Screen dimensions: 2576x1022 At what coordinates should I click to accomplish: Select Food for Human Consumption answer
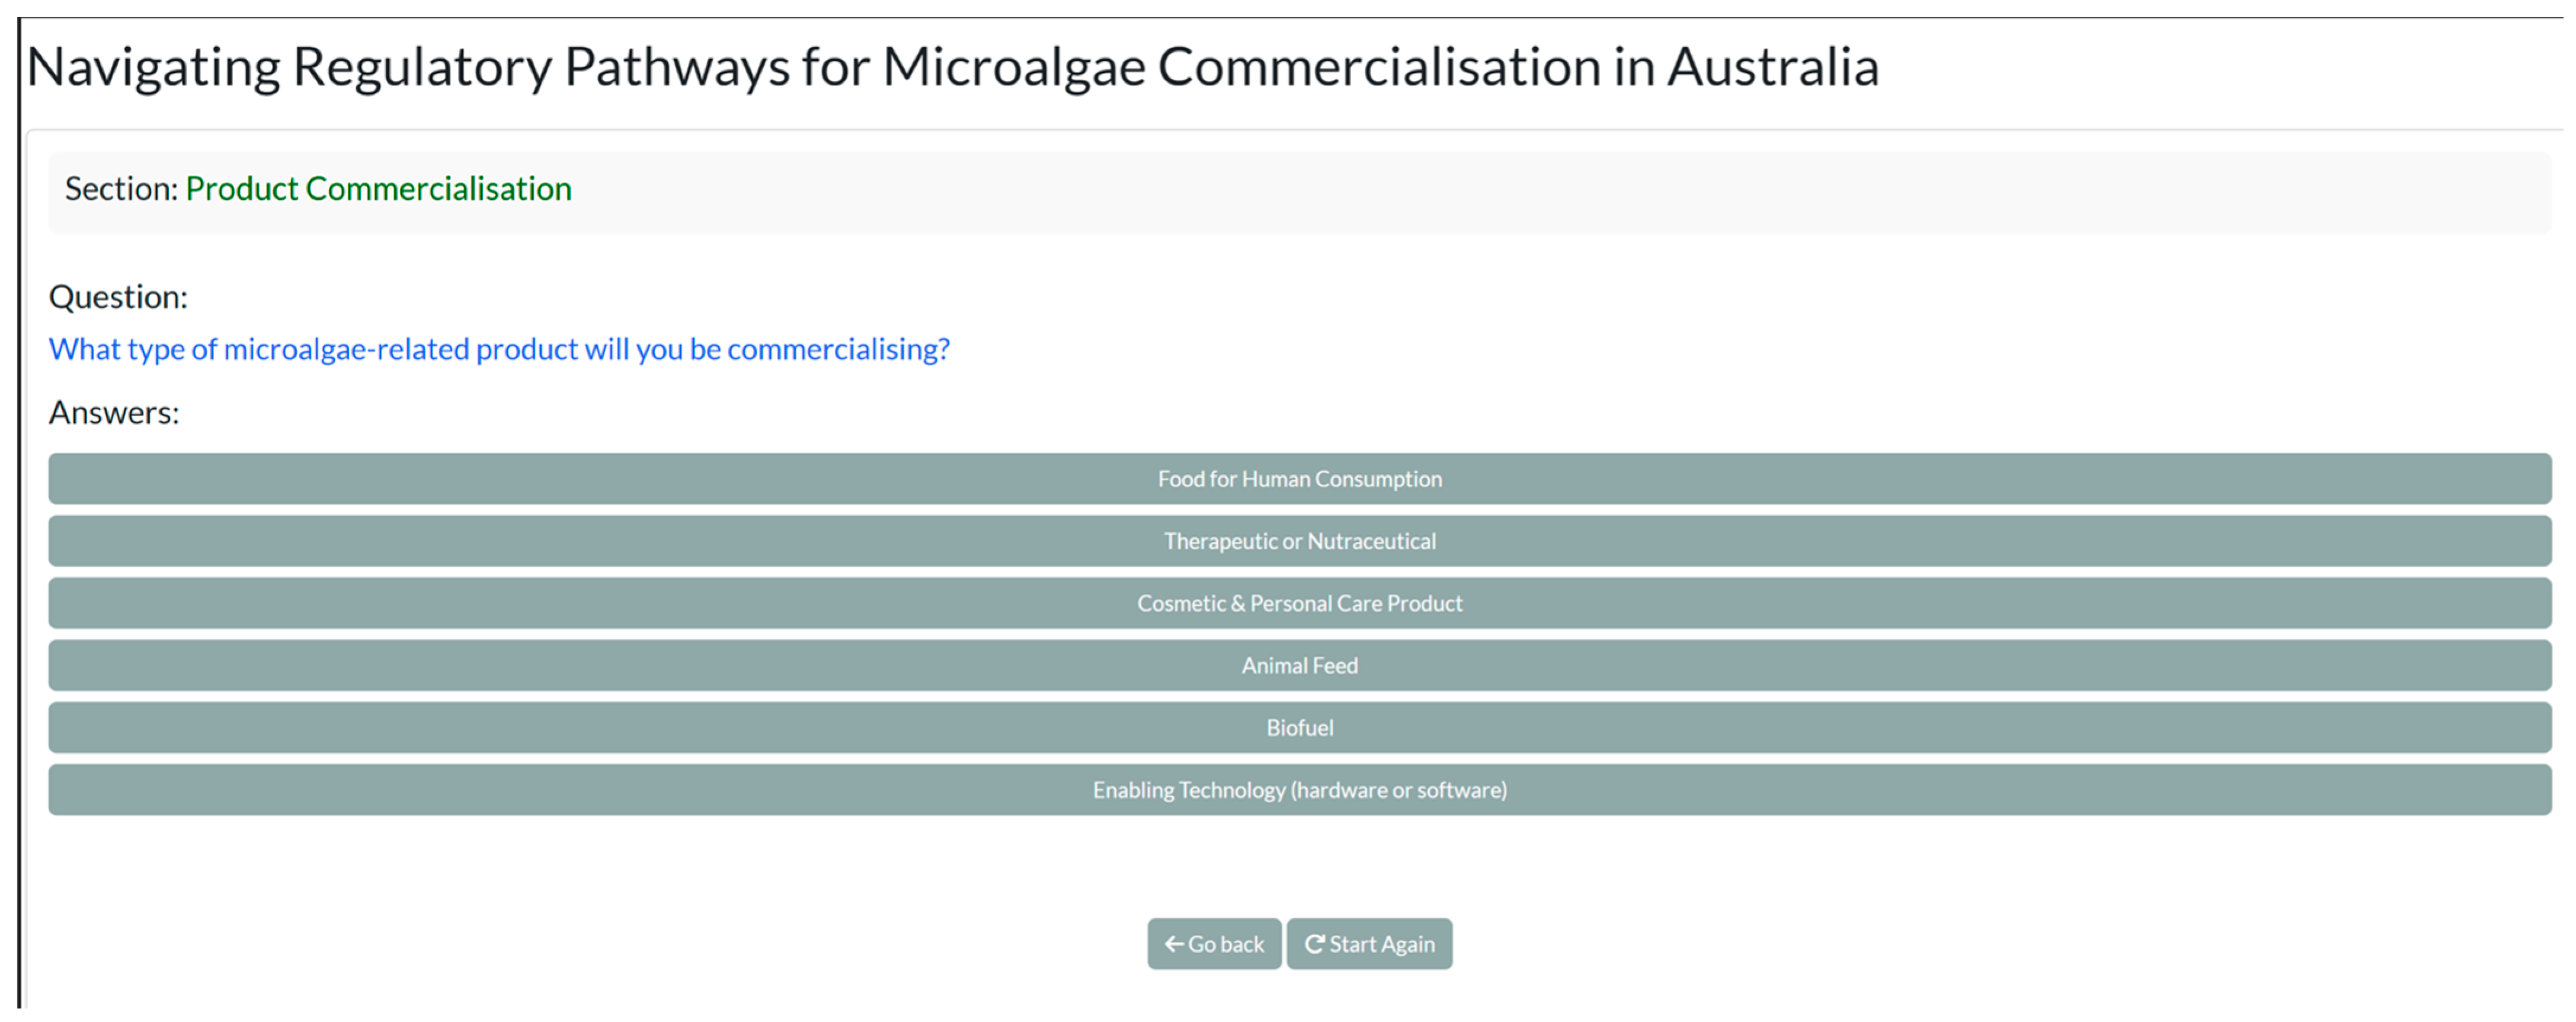tap(1299, 479)
